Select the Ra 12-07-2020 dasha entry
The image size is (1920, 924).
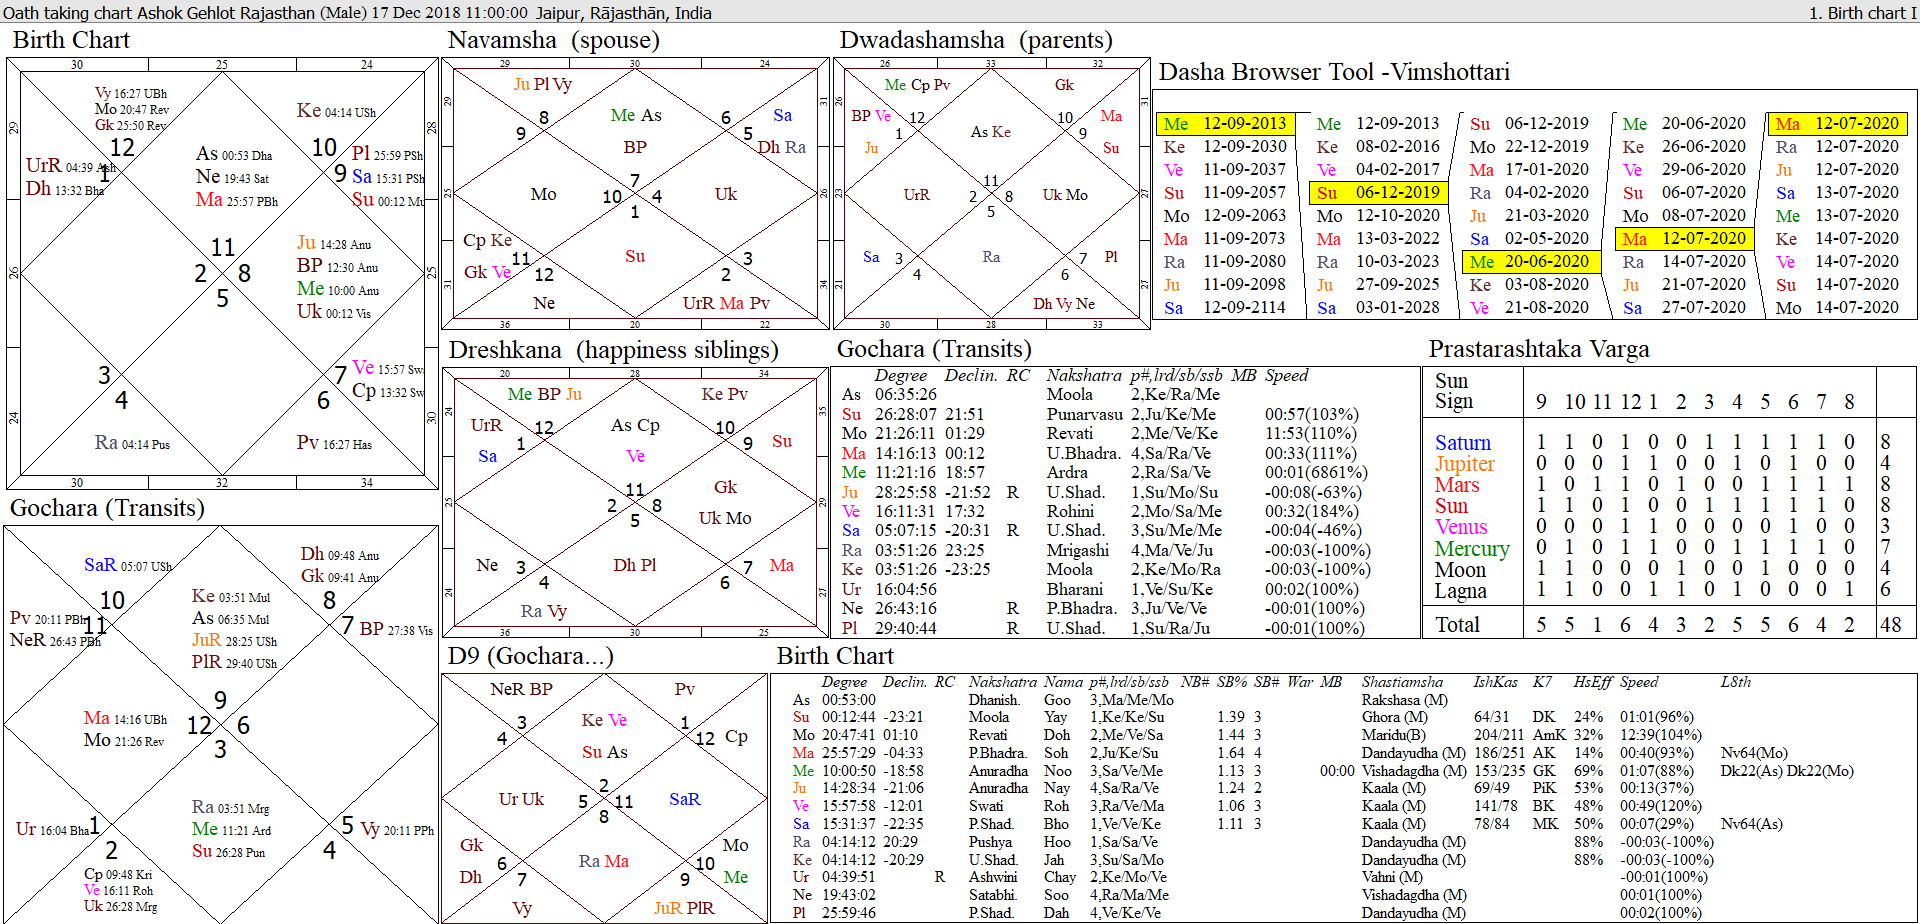[x=1837, y=146]
